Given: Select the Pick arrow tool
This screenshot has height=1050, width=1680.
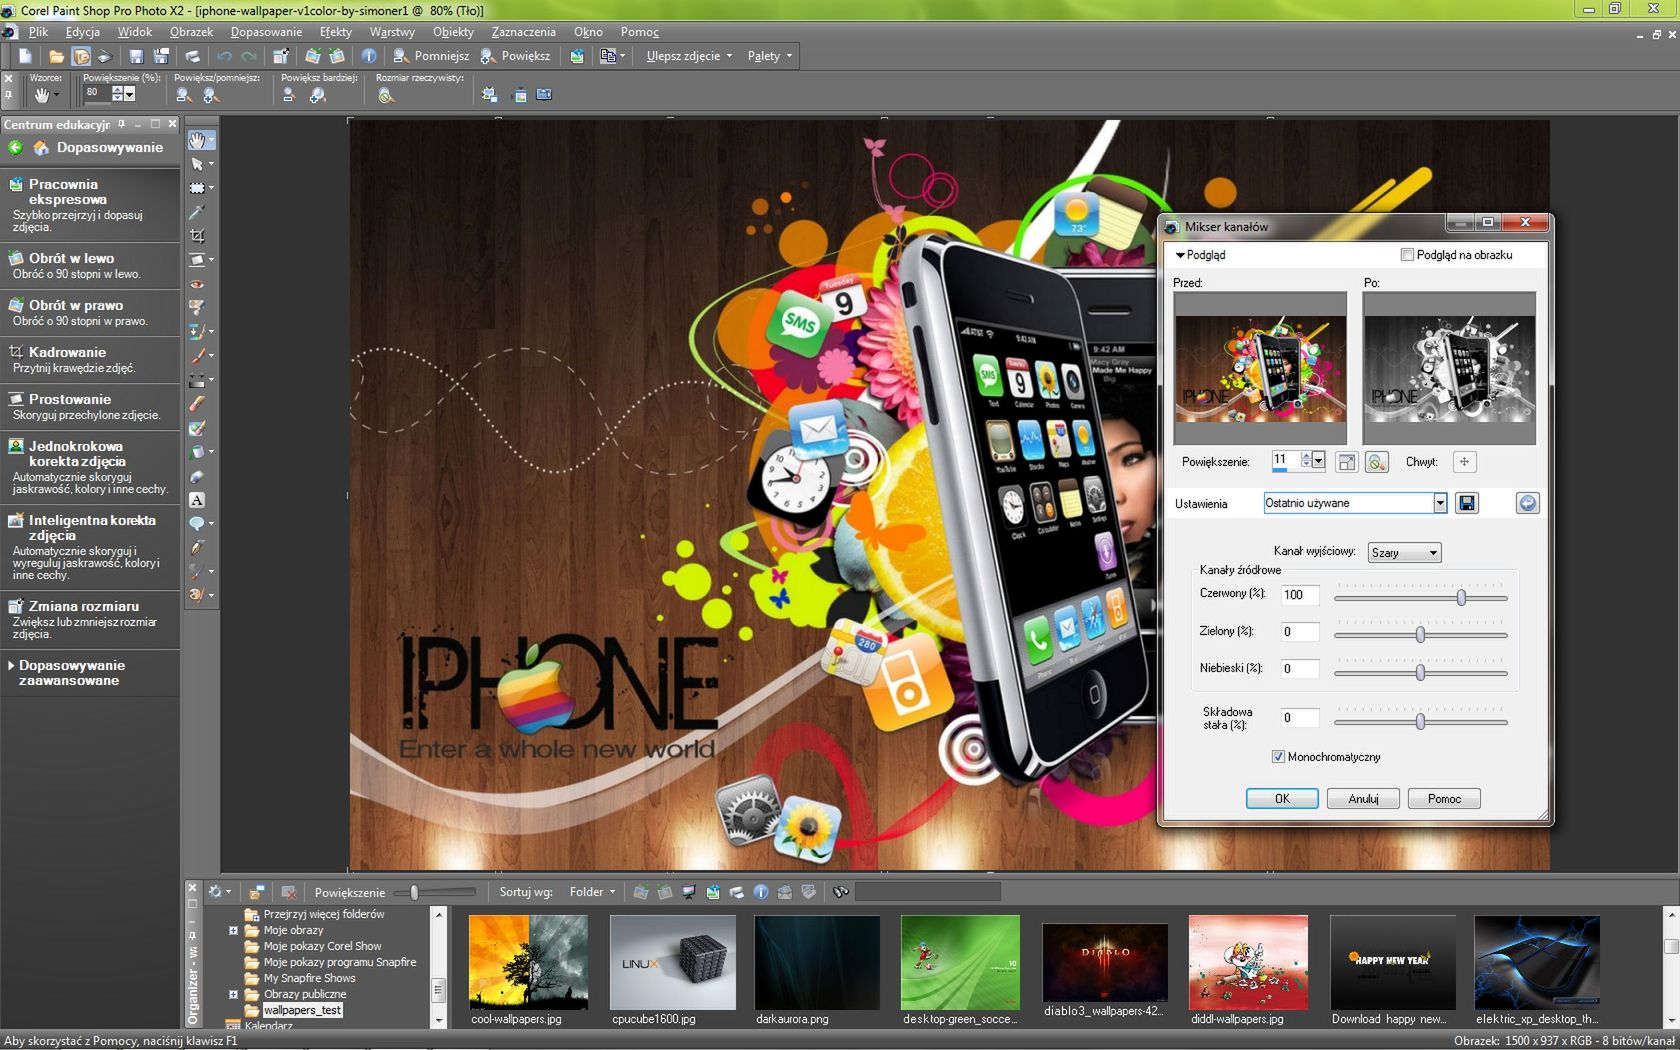Looking at the screenshot, I should [197, 164].
